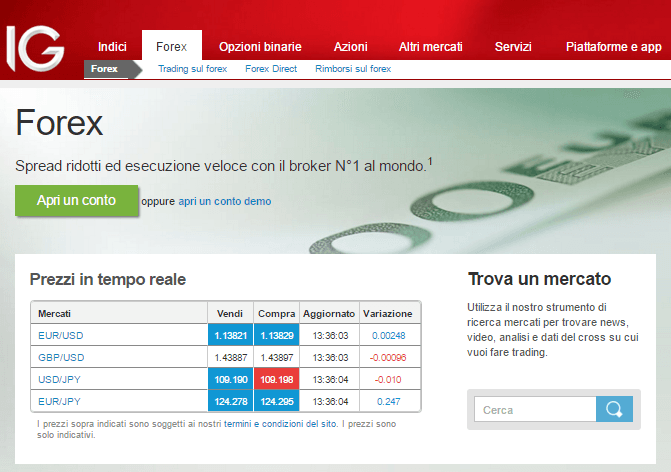Click GBP/USD sell price 1.43887
This screenshot has height=472, width=671.
click(231, 357)
